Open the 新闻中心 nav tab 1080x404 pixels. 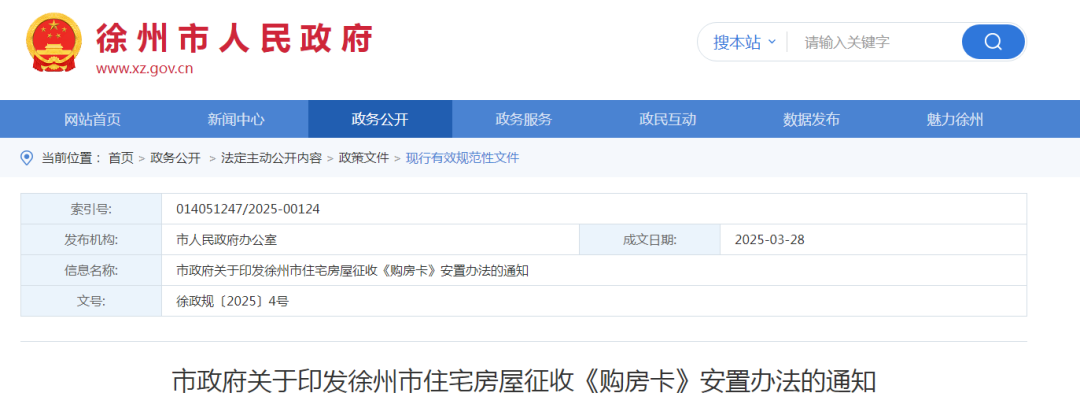(236, 119)
